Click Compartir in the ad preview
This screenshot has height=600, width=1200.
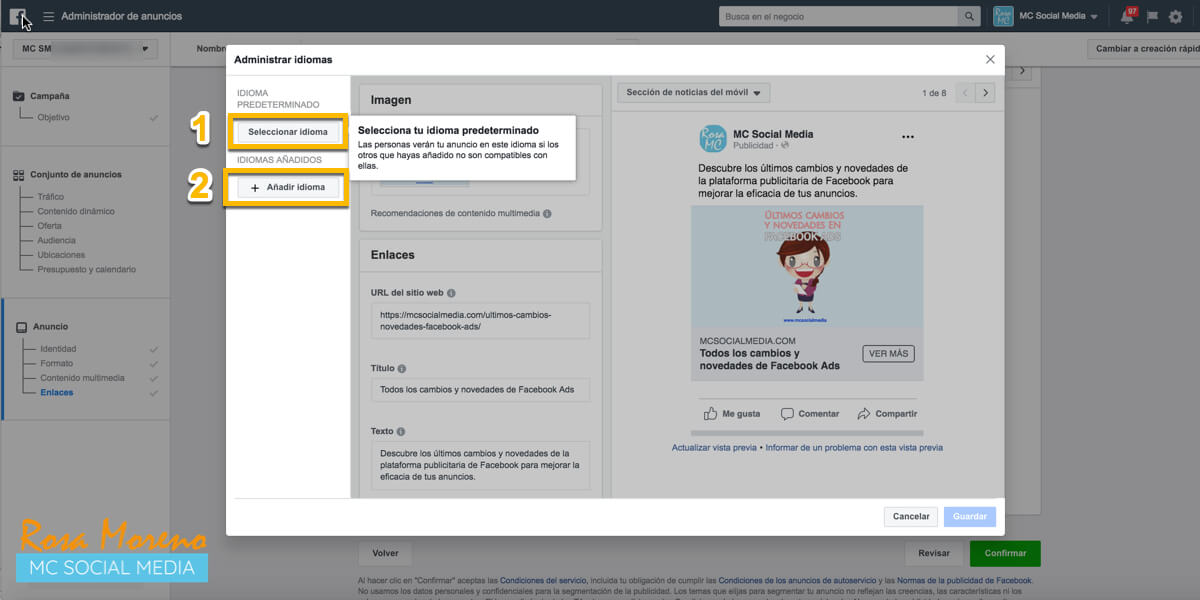coord(887,413)
